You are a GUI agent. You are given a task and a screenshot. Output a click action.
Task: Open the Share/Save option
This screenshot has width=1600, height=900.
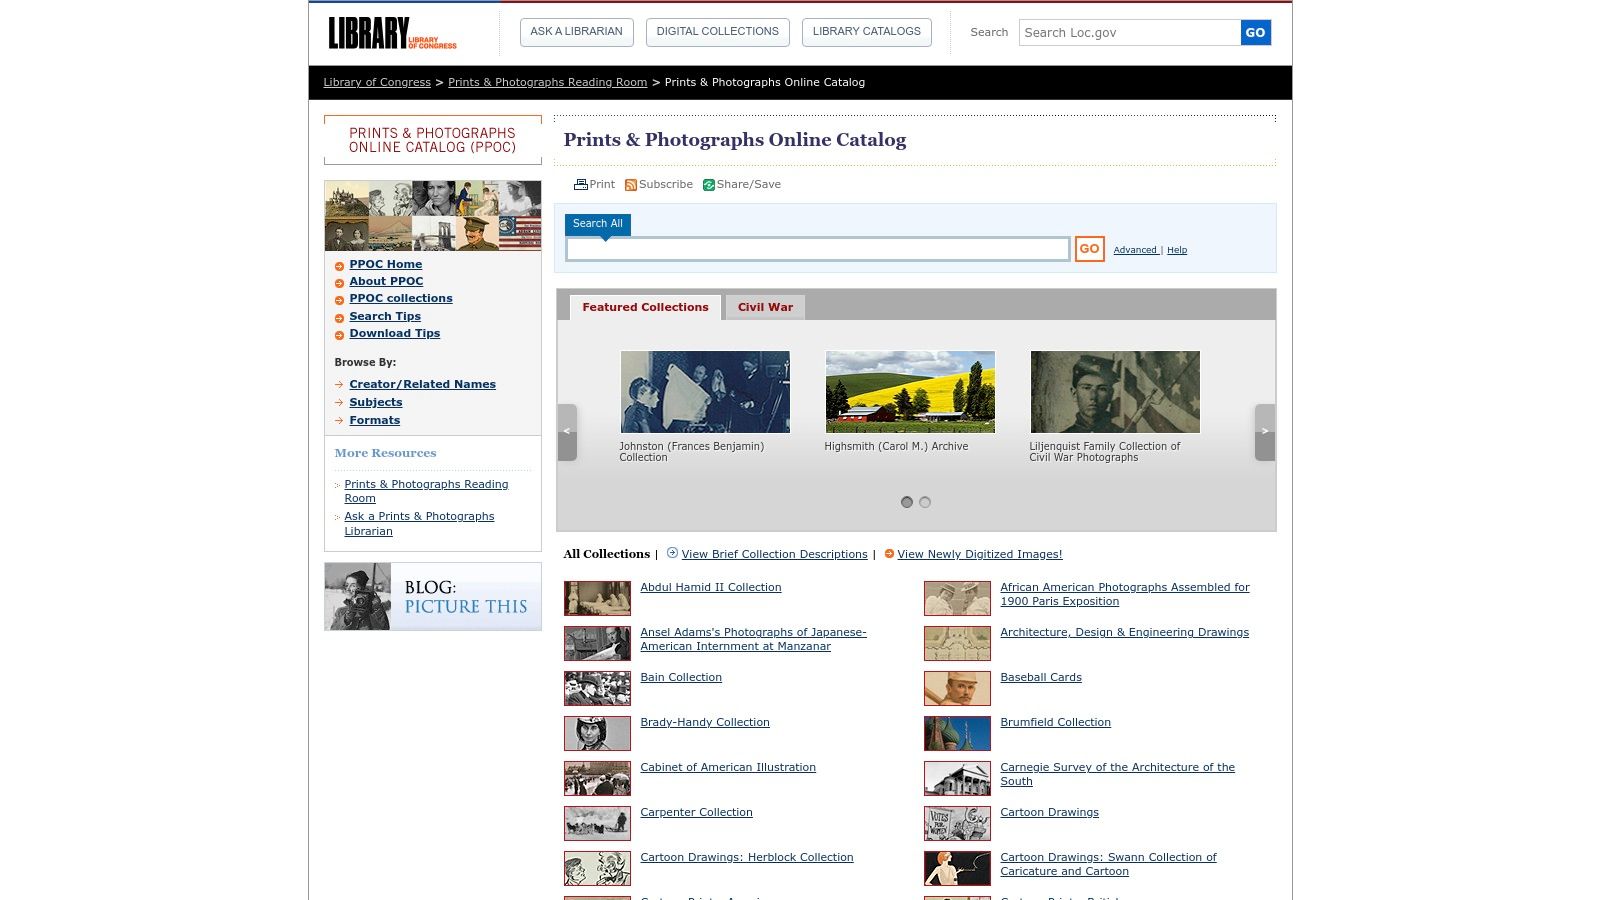click(742, 184)
